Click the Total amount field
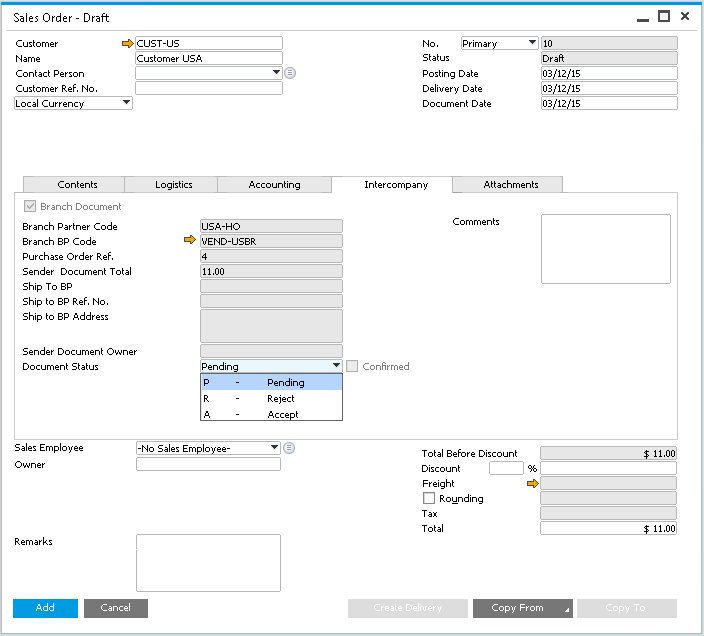 coord(608,528)
